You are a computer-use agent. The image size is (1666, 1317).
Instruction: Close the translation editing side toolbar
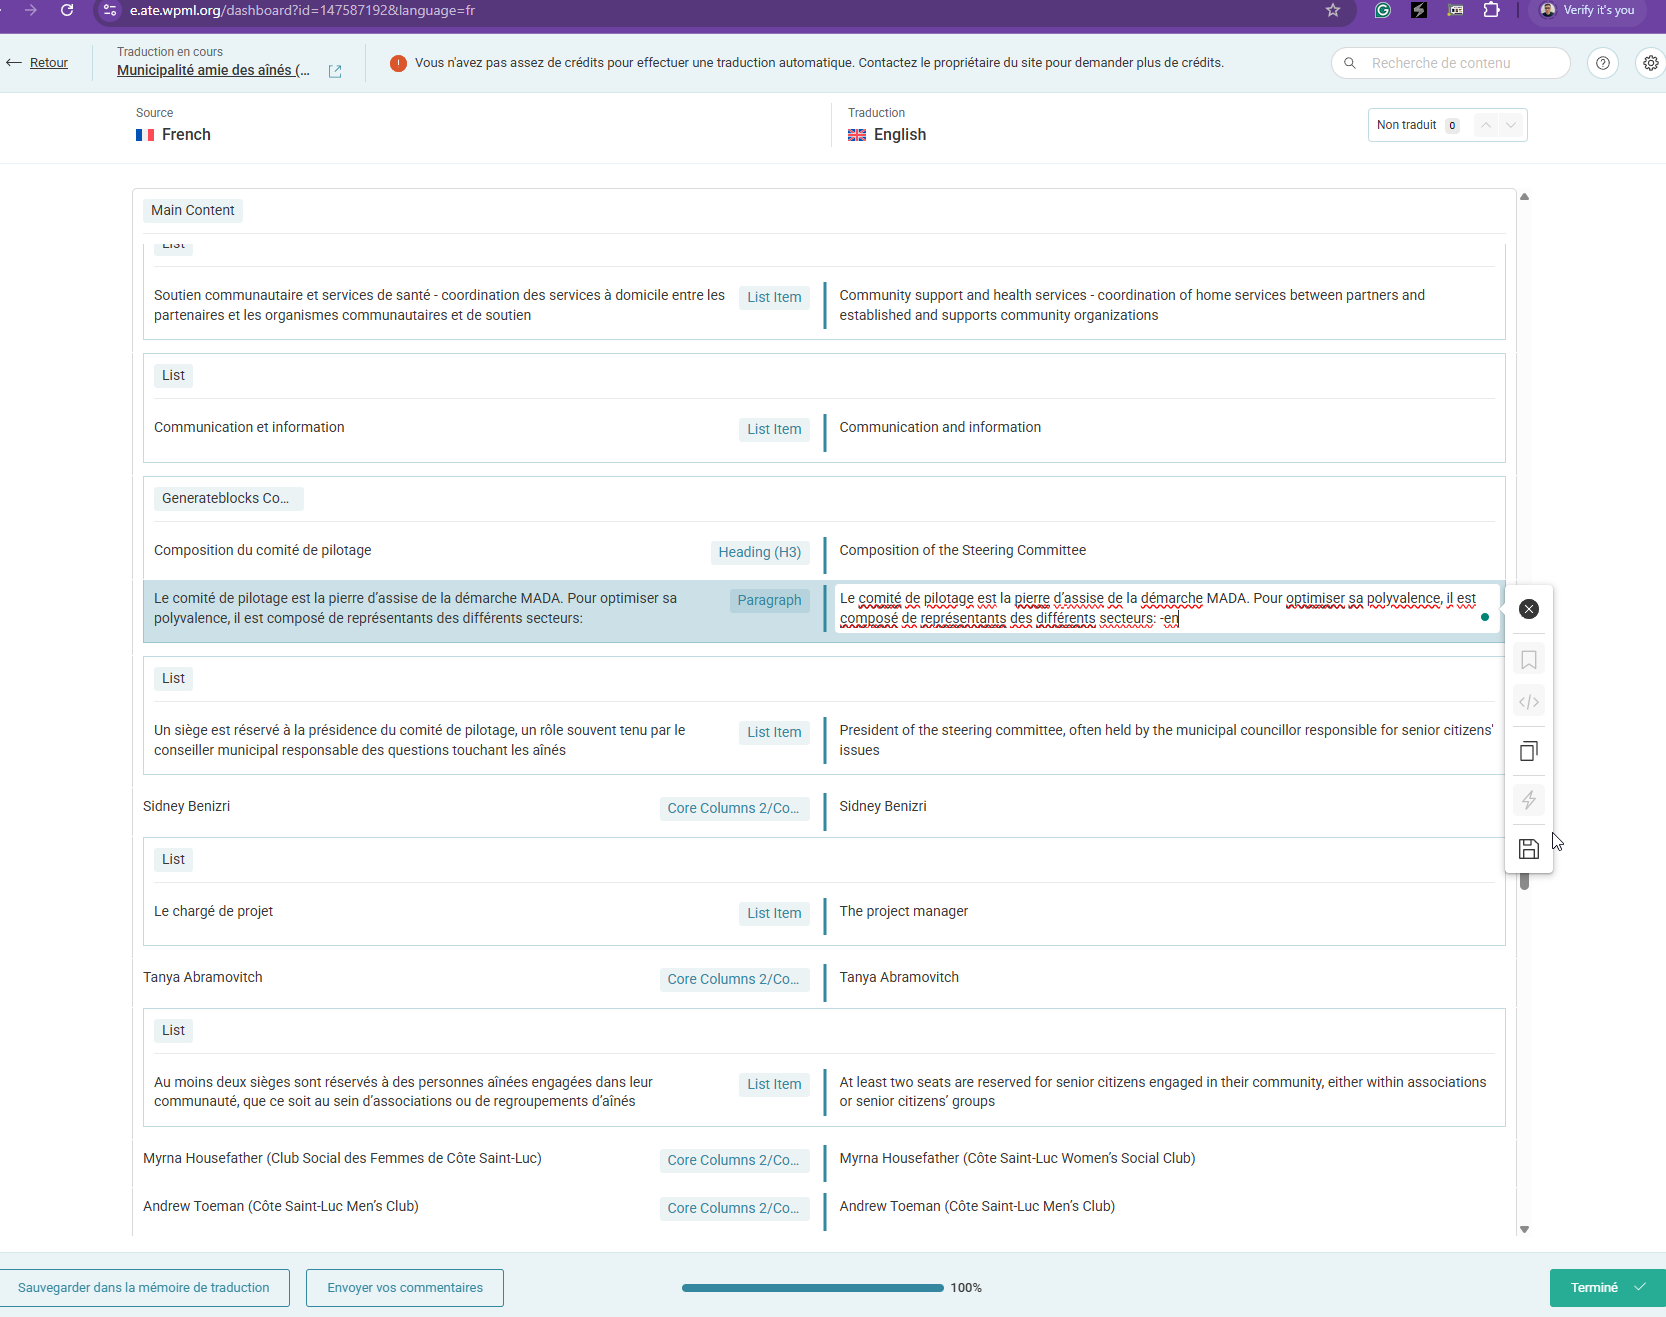[x=1529, y=609]
